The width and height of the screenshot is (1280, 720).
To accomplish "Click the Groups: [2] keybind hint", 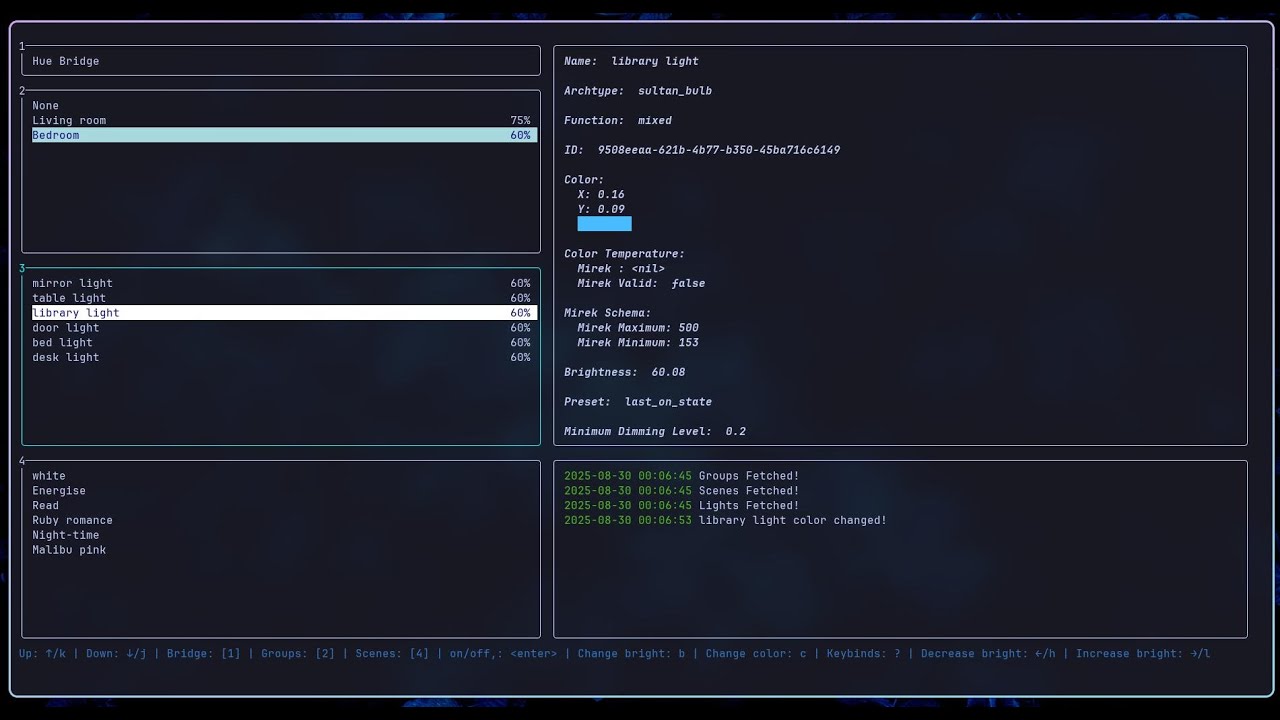I will (298, 654).
